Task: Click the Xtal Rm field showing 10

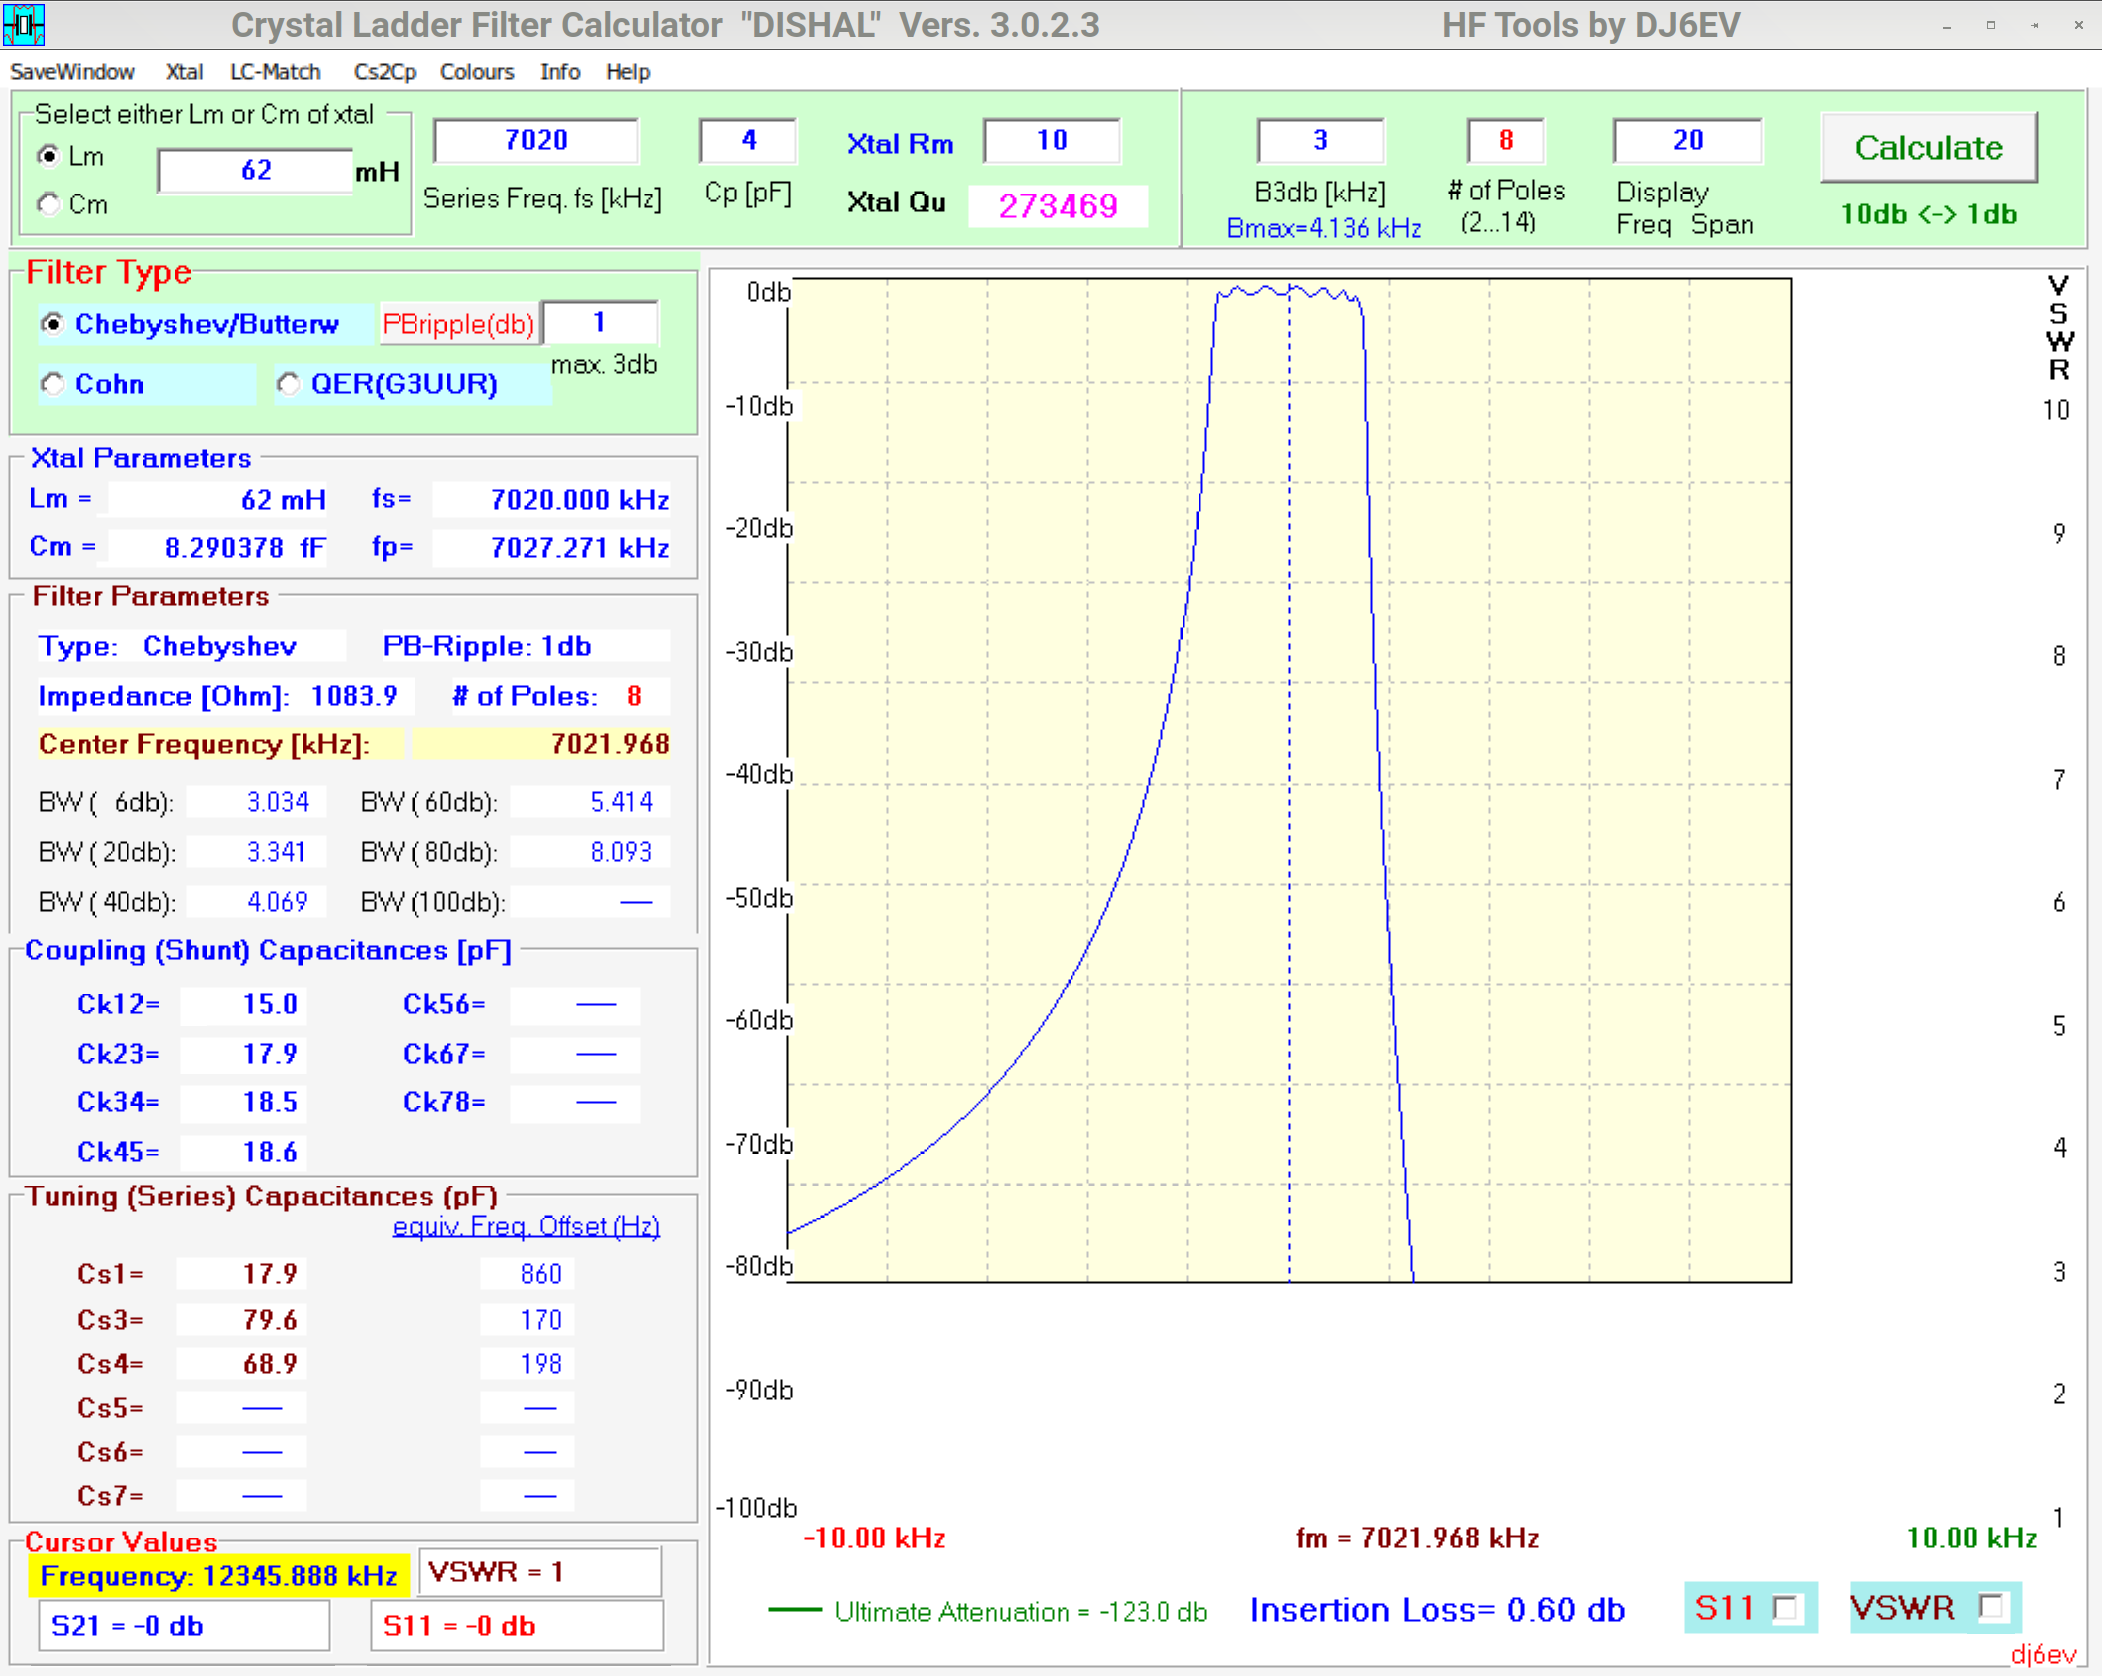Action: click(1051, 140)
